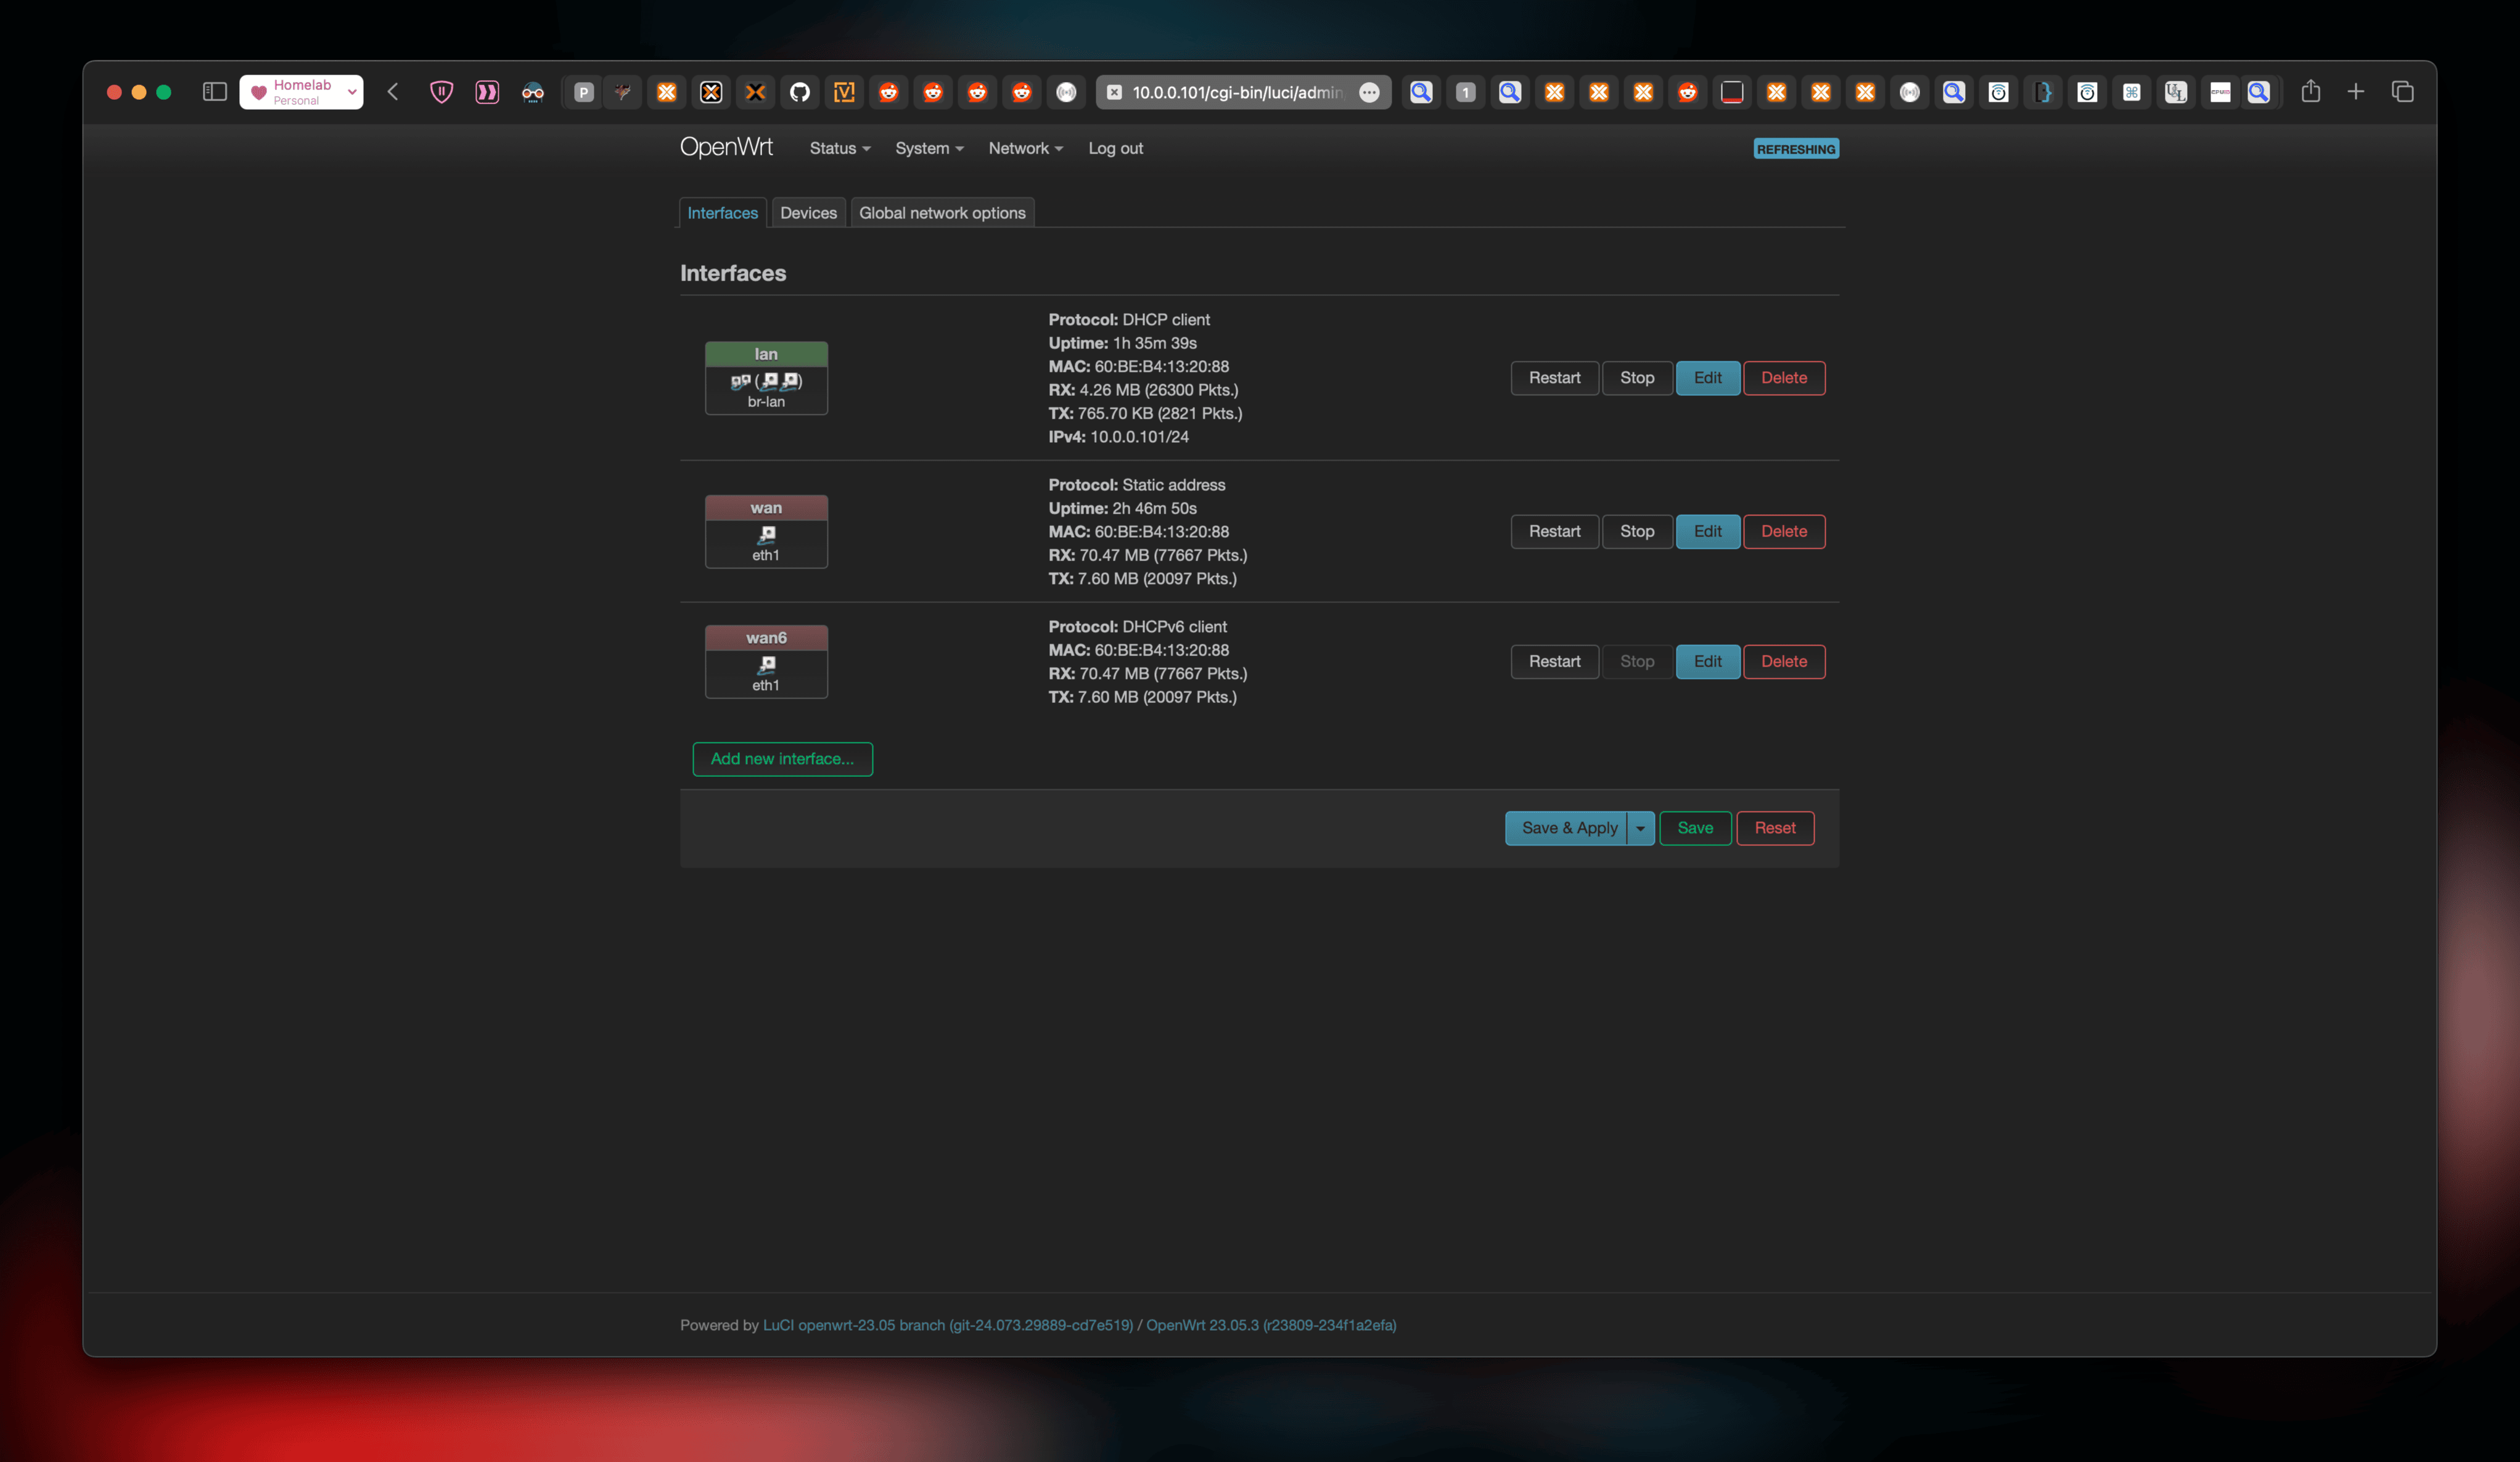
Task: Open the Status menu
Action: click(839, 148)
